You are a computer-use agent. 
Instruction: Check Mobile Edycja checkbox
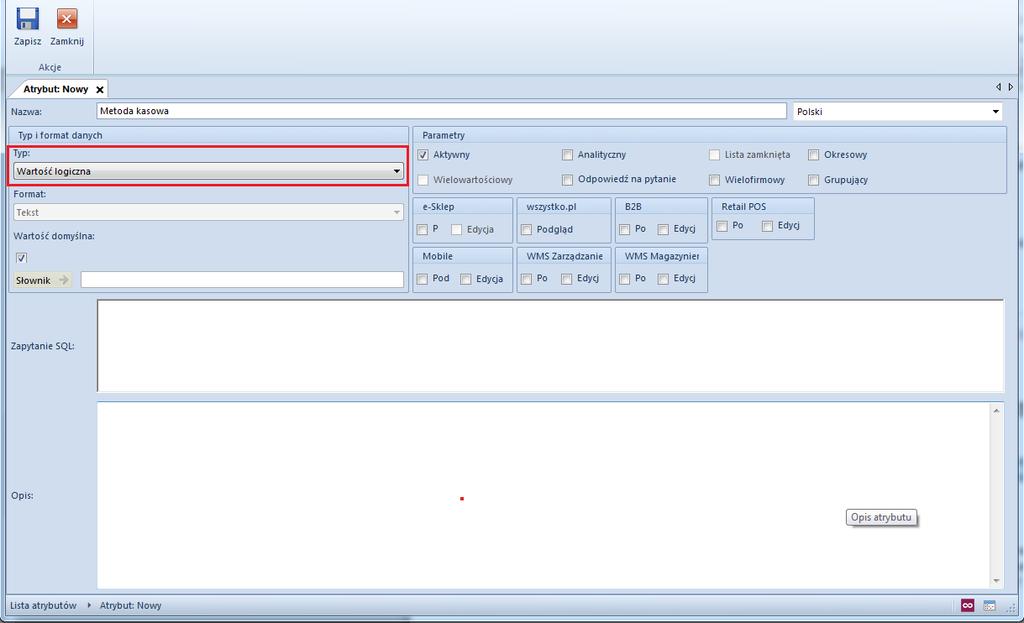pos(466,279)
